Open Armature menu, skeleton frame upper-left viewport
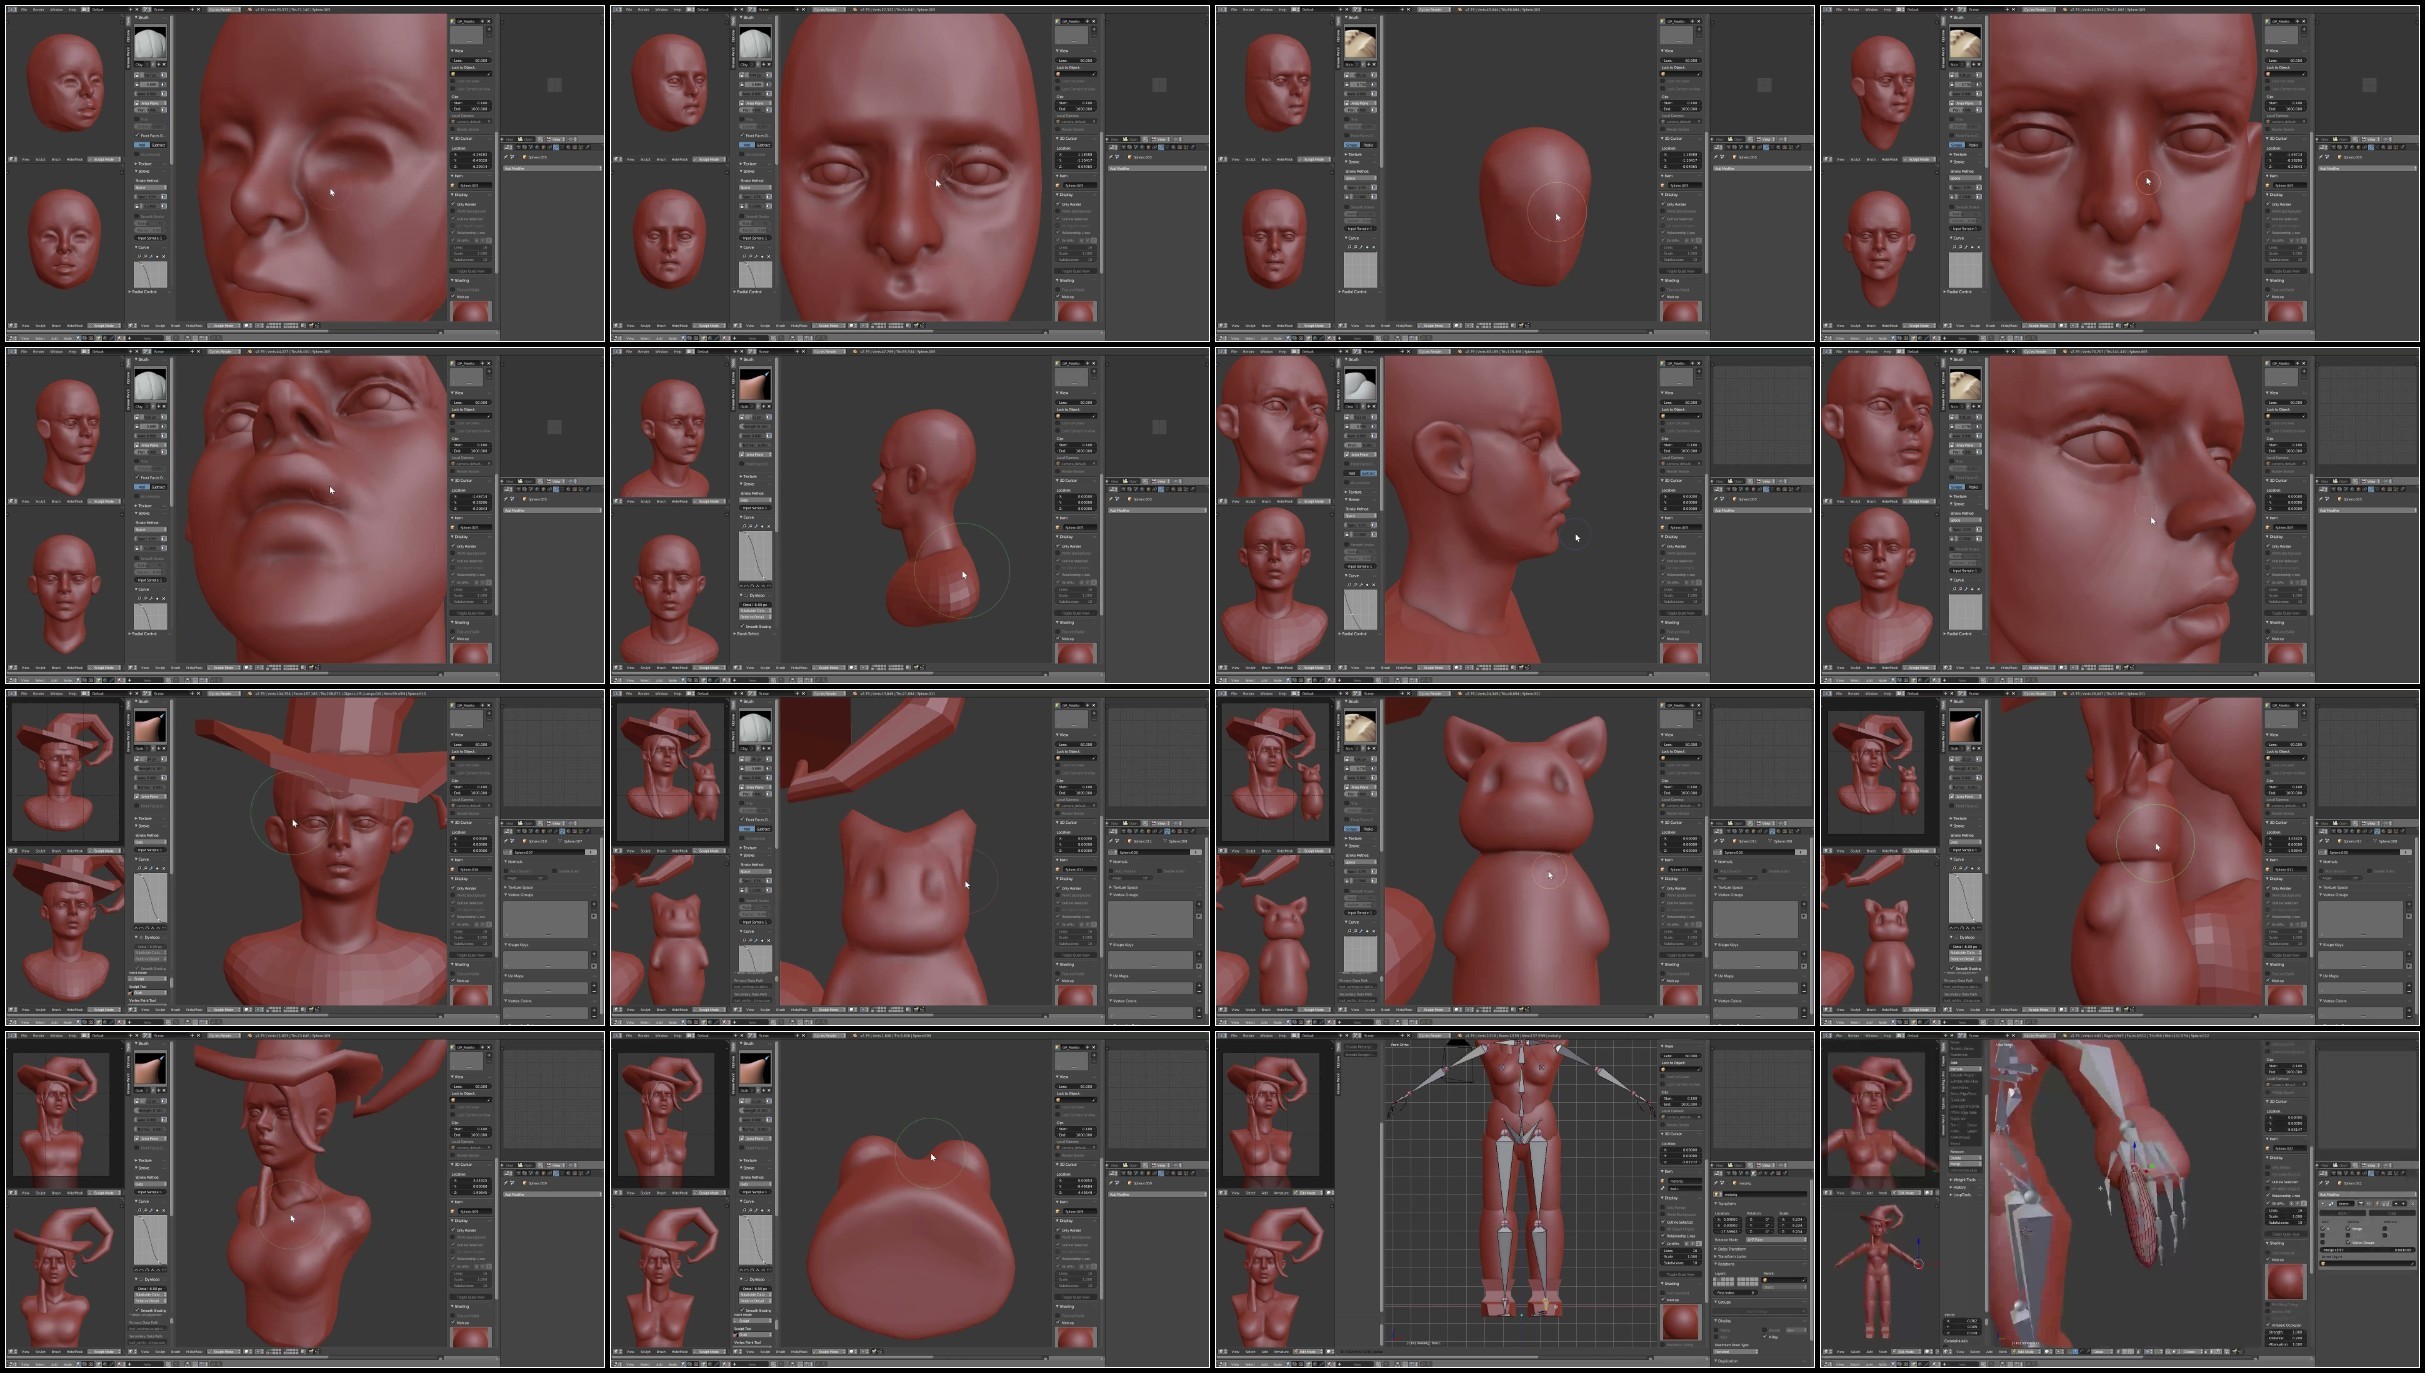This screenshot has height=1373, width=2425. click(x=1281, y=1193)
